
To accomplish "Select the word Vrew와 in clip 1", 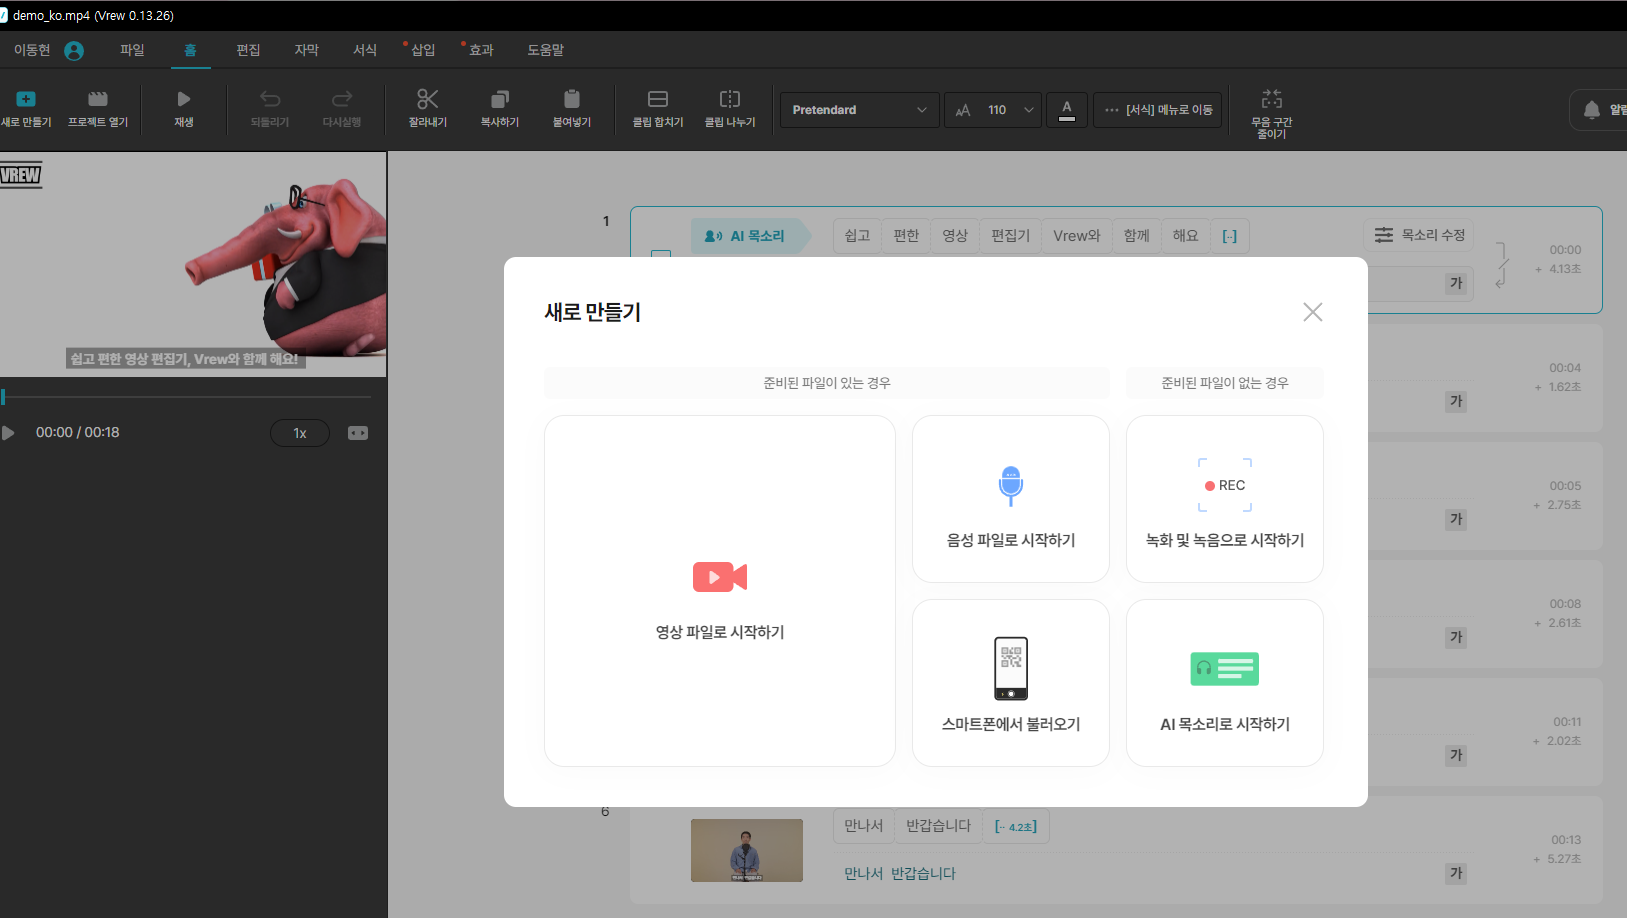I will [1076, 236].
